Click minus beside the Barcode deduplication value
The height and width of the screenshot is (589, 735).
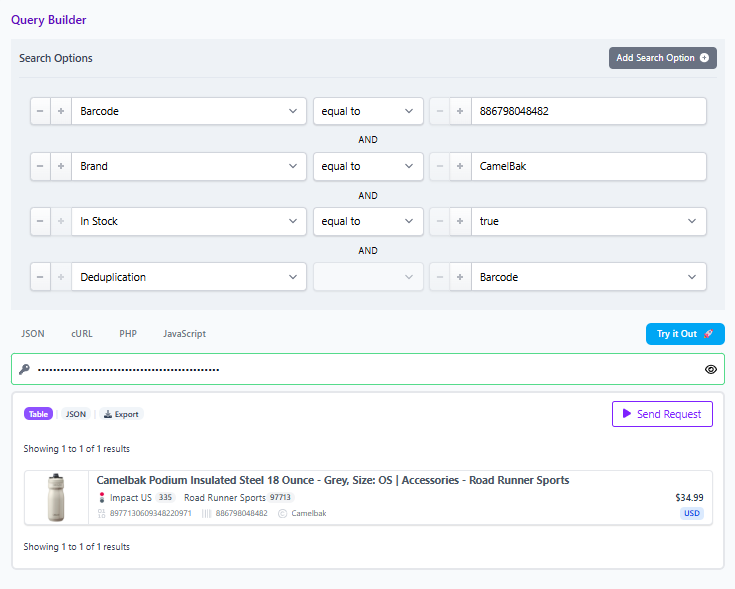440,277
